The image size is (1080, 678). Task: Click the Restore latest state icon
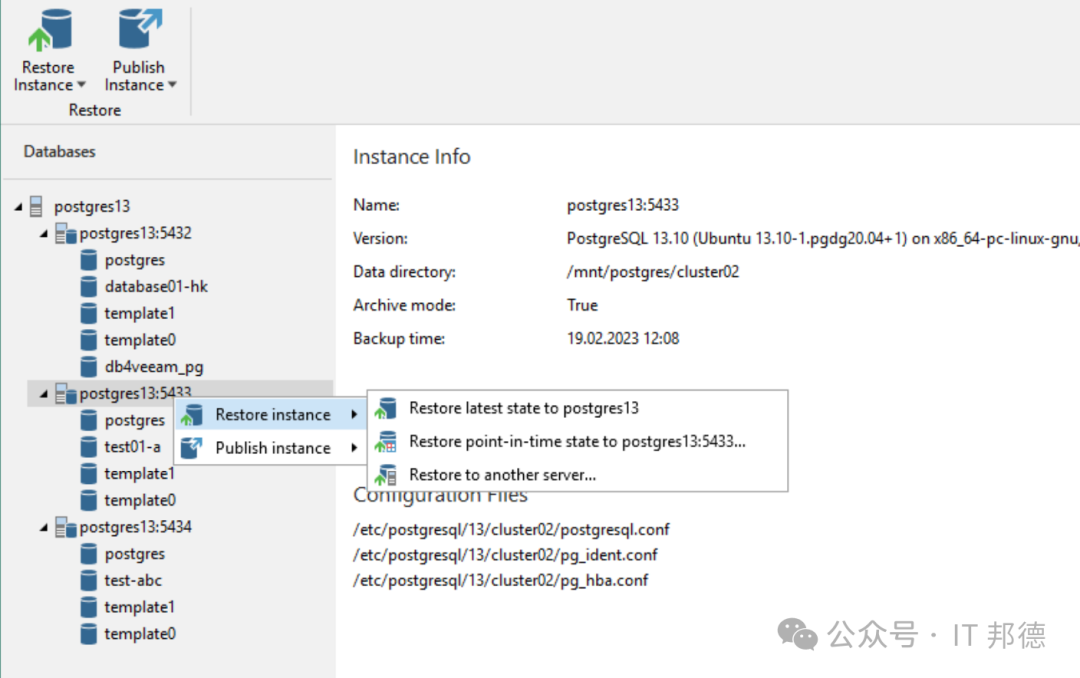tap(386, 408)
